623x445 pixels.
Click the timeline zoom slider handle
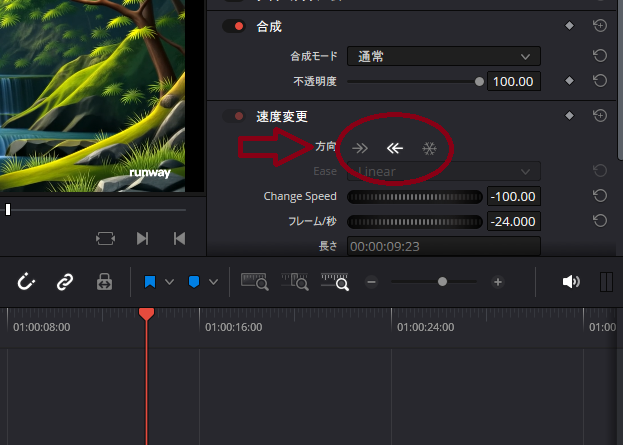(x=442, y=282)
